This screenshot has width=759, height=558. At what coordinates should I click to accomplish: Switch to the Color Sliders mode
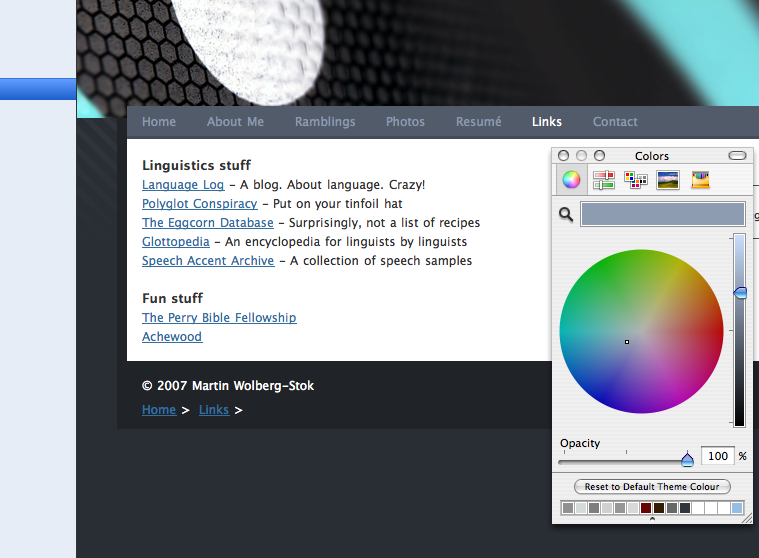(604, 180)
